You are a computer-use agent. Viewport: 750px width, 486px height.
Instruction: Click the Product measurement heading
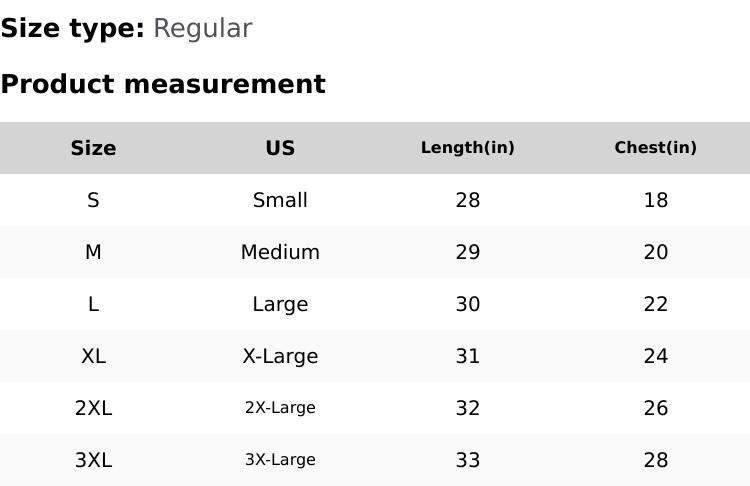163,84
